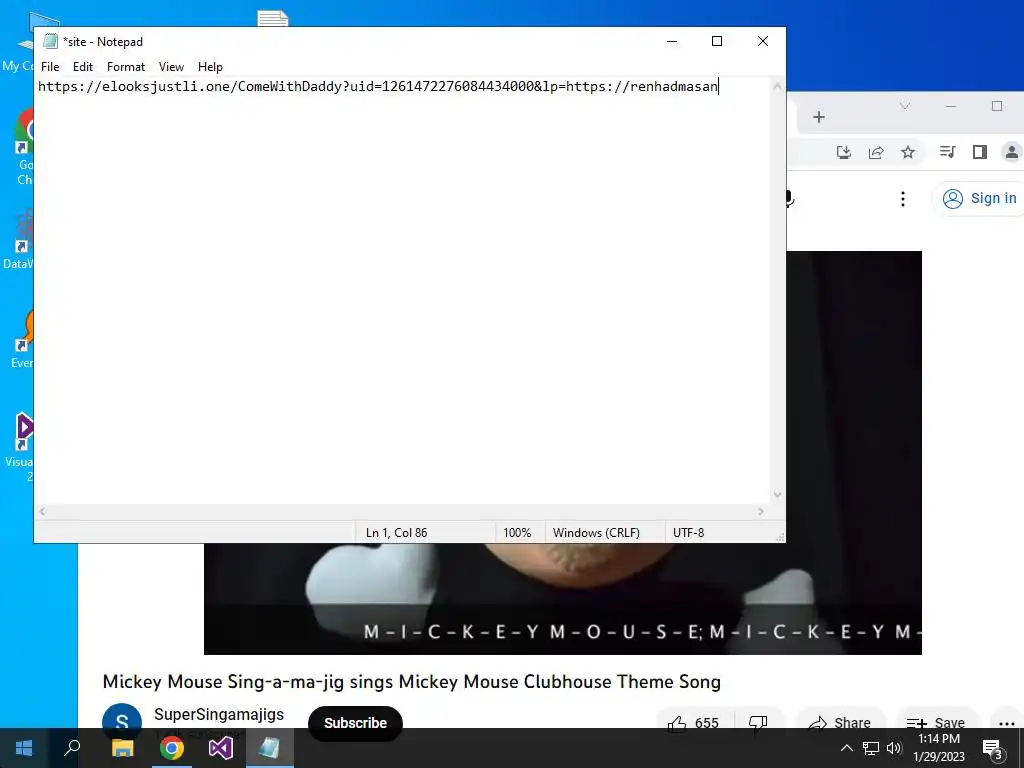The width and height of the screenshot is (1024, 768).
Task: Click Notepad vertical scrollbar down arrow
Action: pyautogui.click(x=777, y=494)
